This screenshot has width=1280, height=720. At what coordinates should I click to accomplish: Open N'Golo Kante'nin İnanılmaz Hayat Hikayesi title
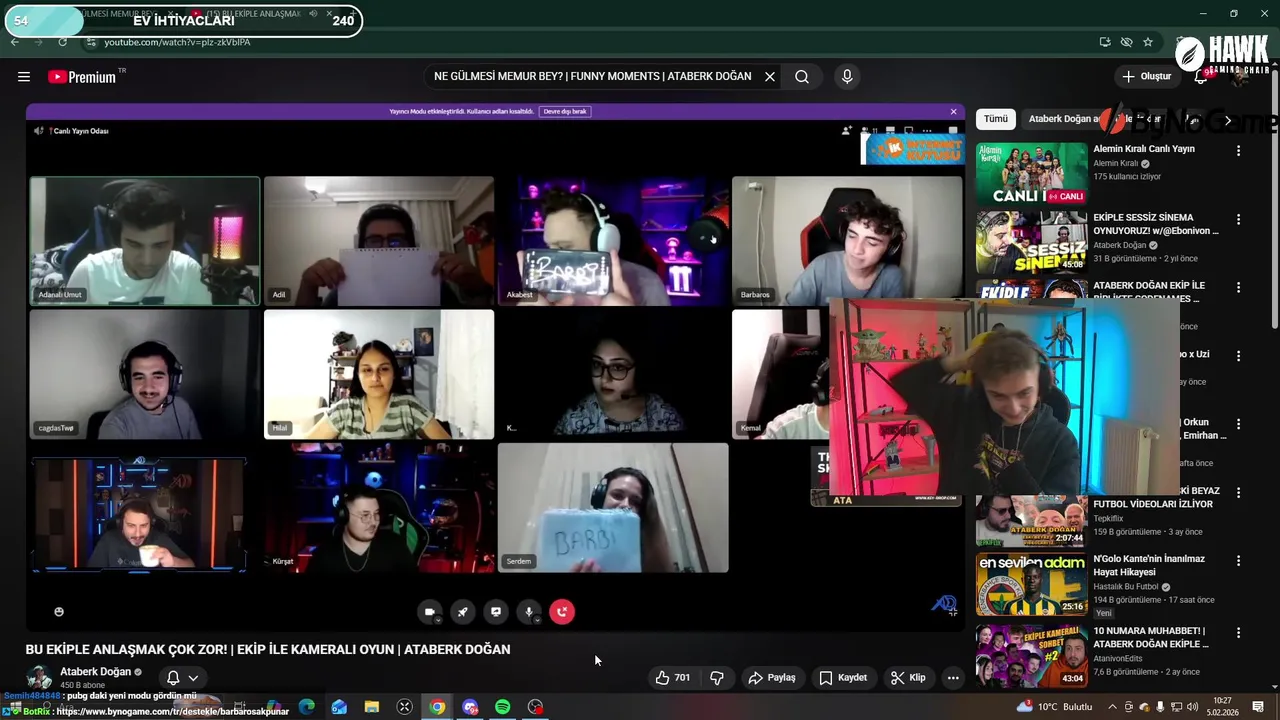coord(1149,565)
